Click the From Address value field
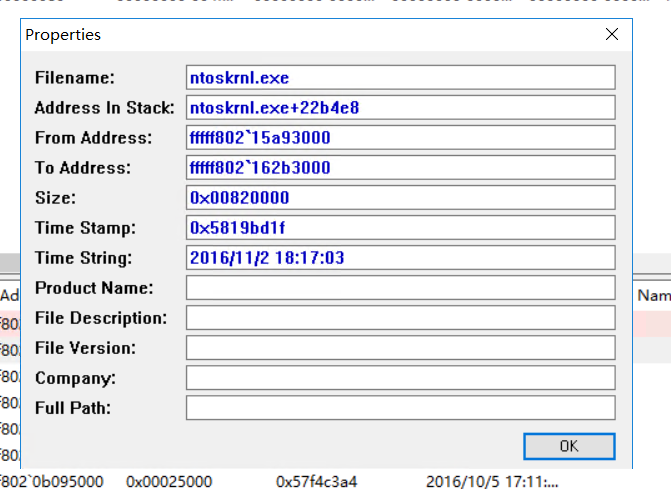 click(401, 137)
